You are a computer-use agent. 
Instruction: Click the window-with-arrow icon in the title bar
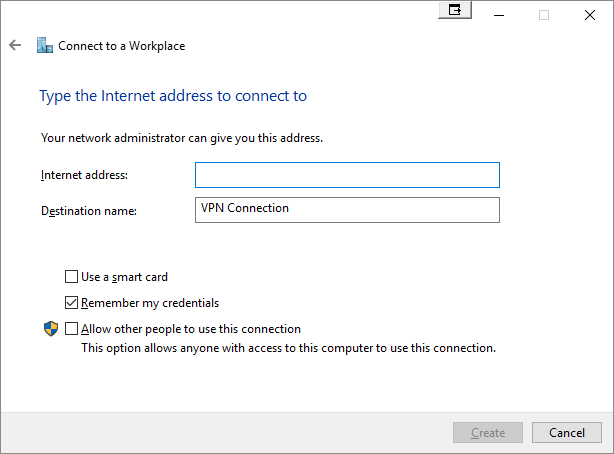[455, 10]
